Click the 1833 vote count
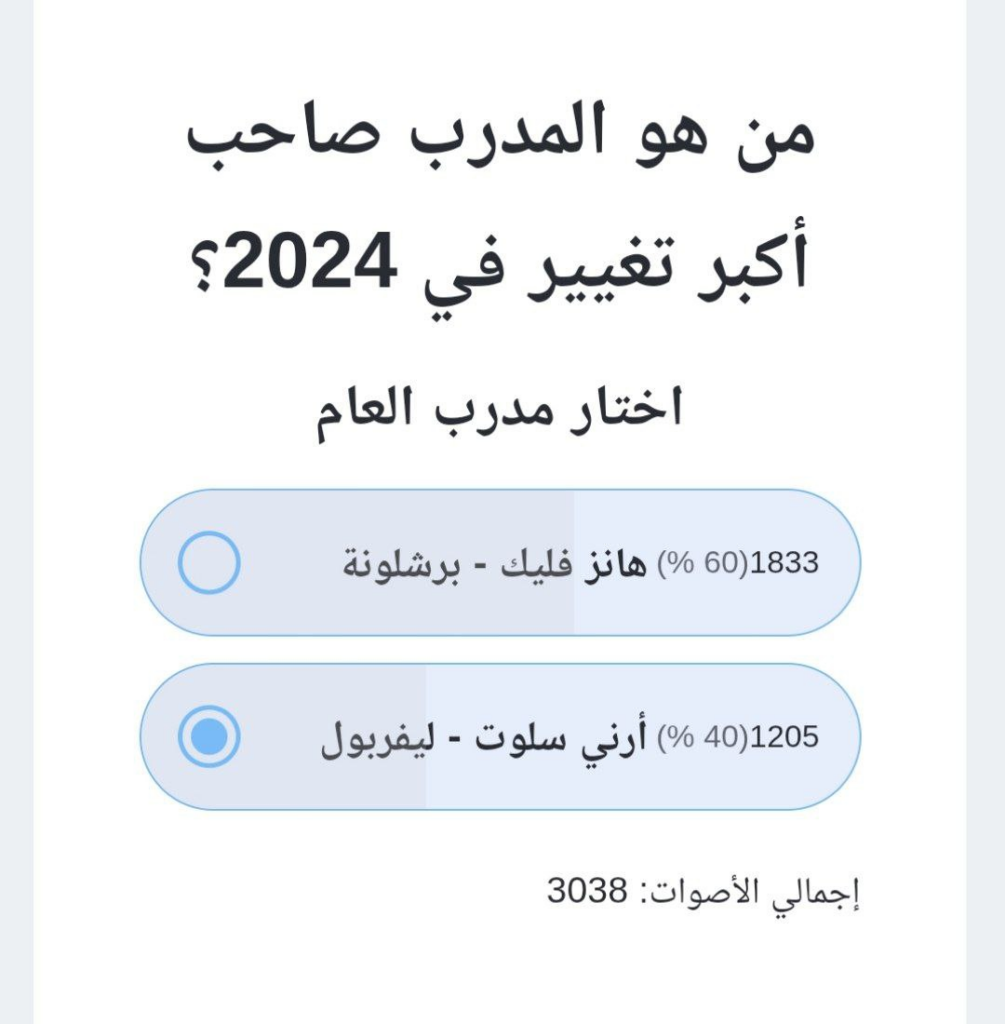 coord(783,563)
